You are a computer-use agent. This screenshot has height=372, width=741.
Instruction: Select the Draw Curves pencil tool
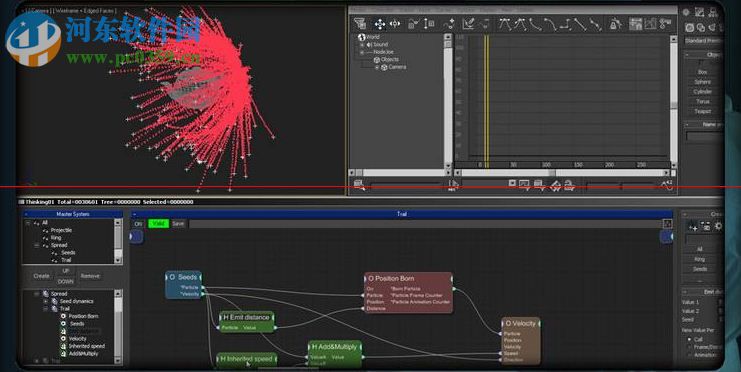(x=468, y=24)
